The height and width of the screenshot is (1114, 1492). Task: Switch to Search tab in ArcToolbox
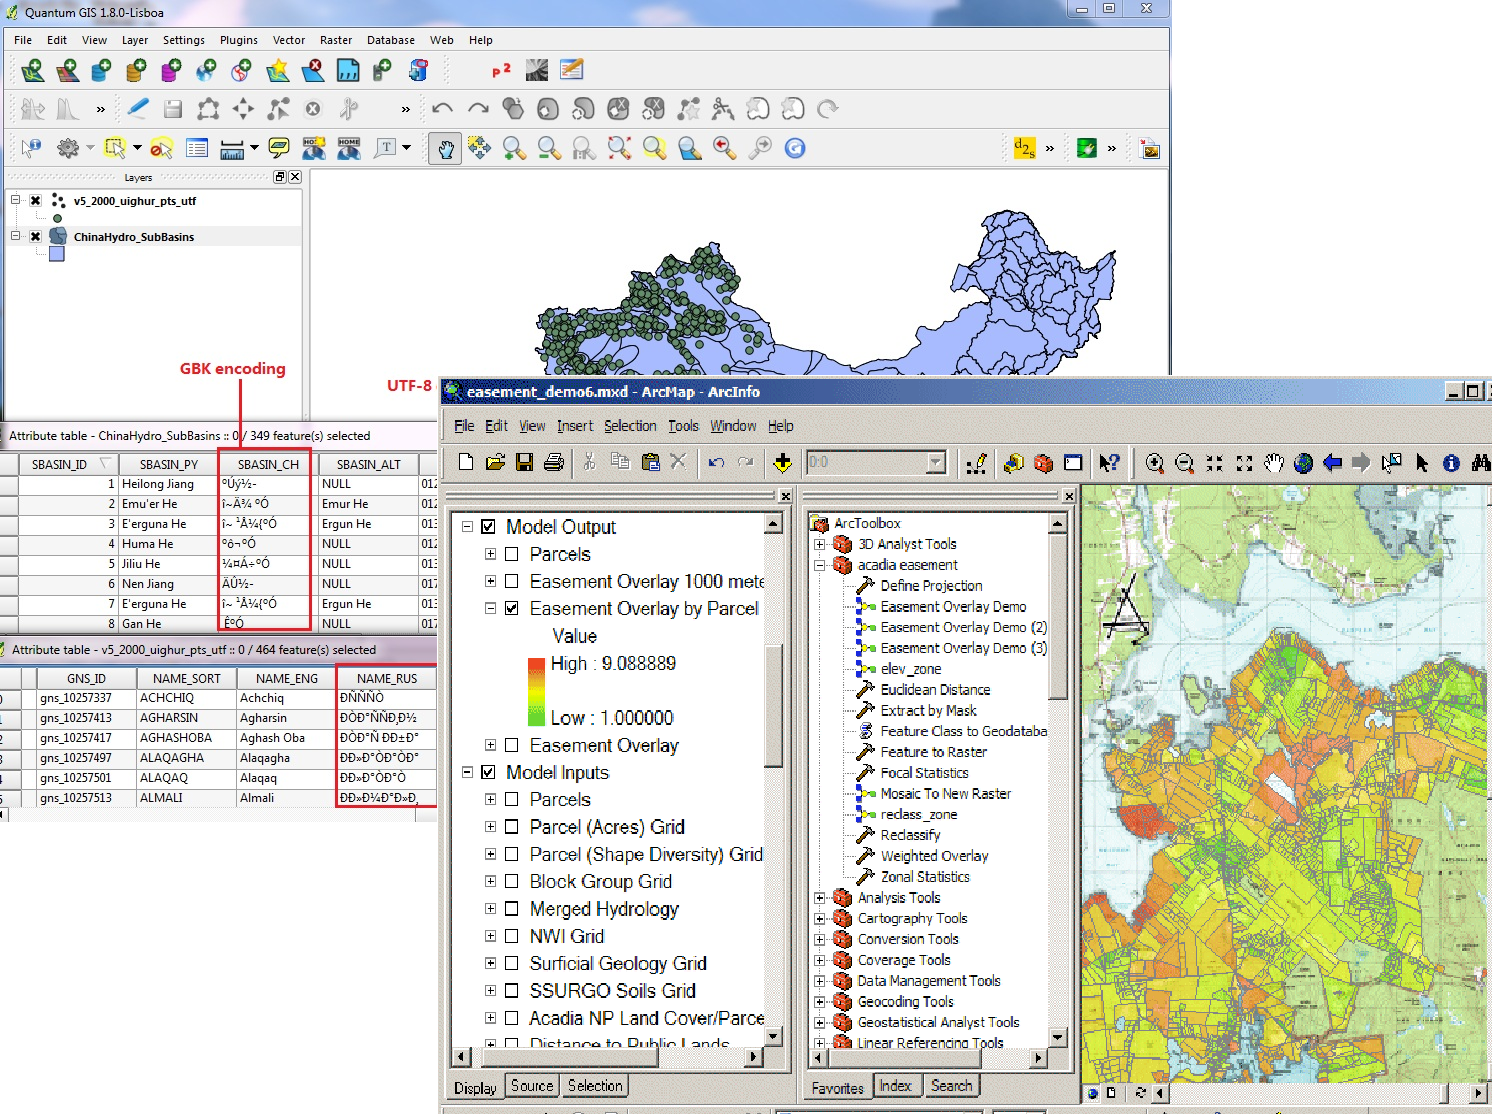coord(951,1086)
